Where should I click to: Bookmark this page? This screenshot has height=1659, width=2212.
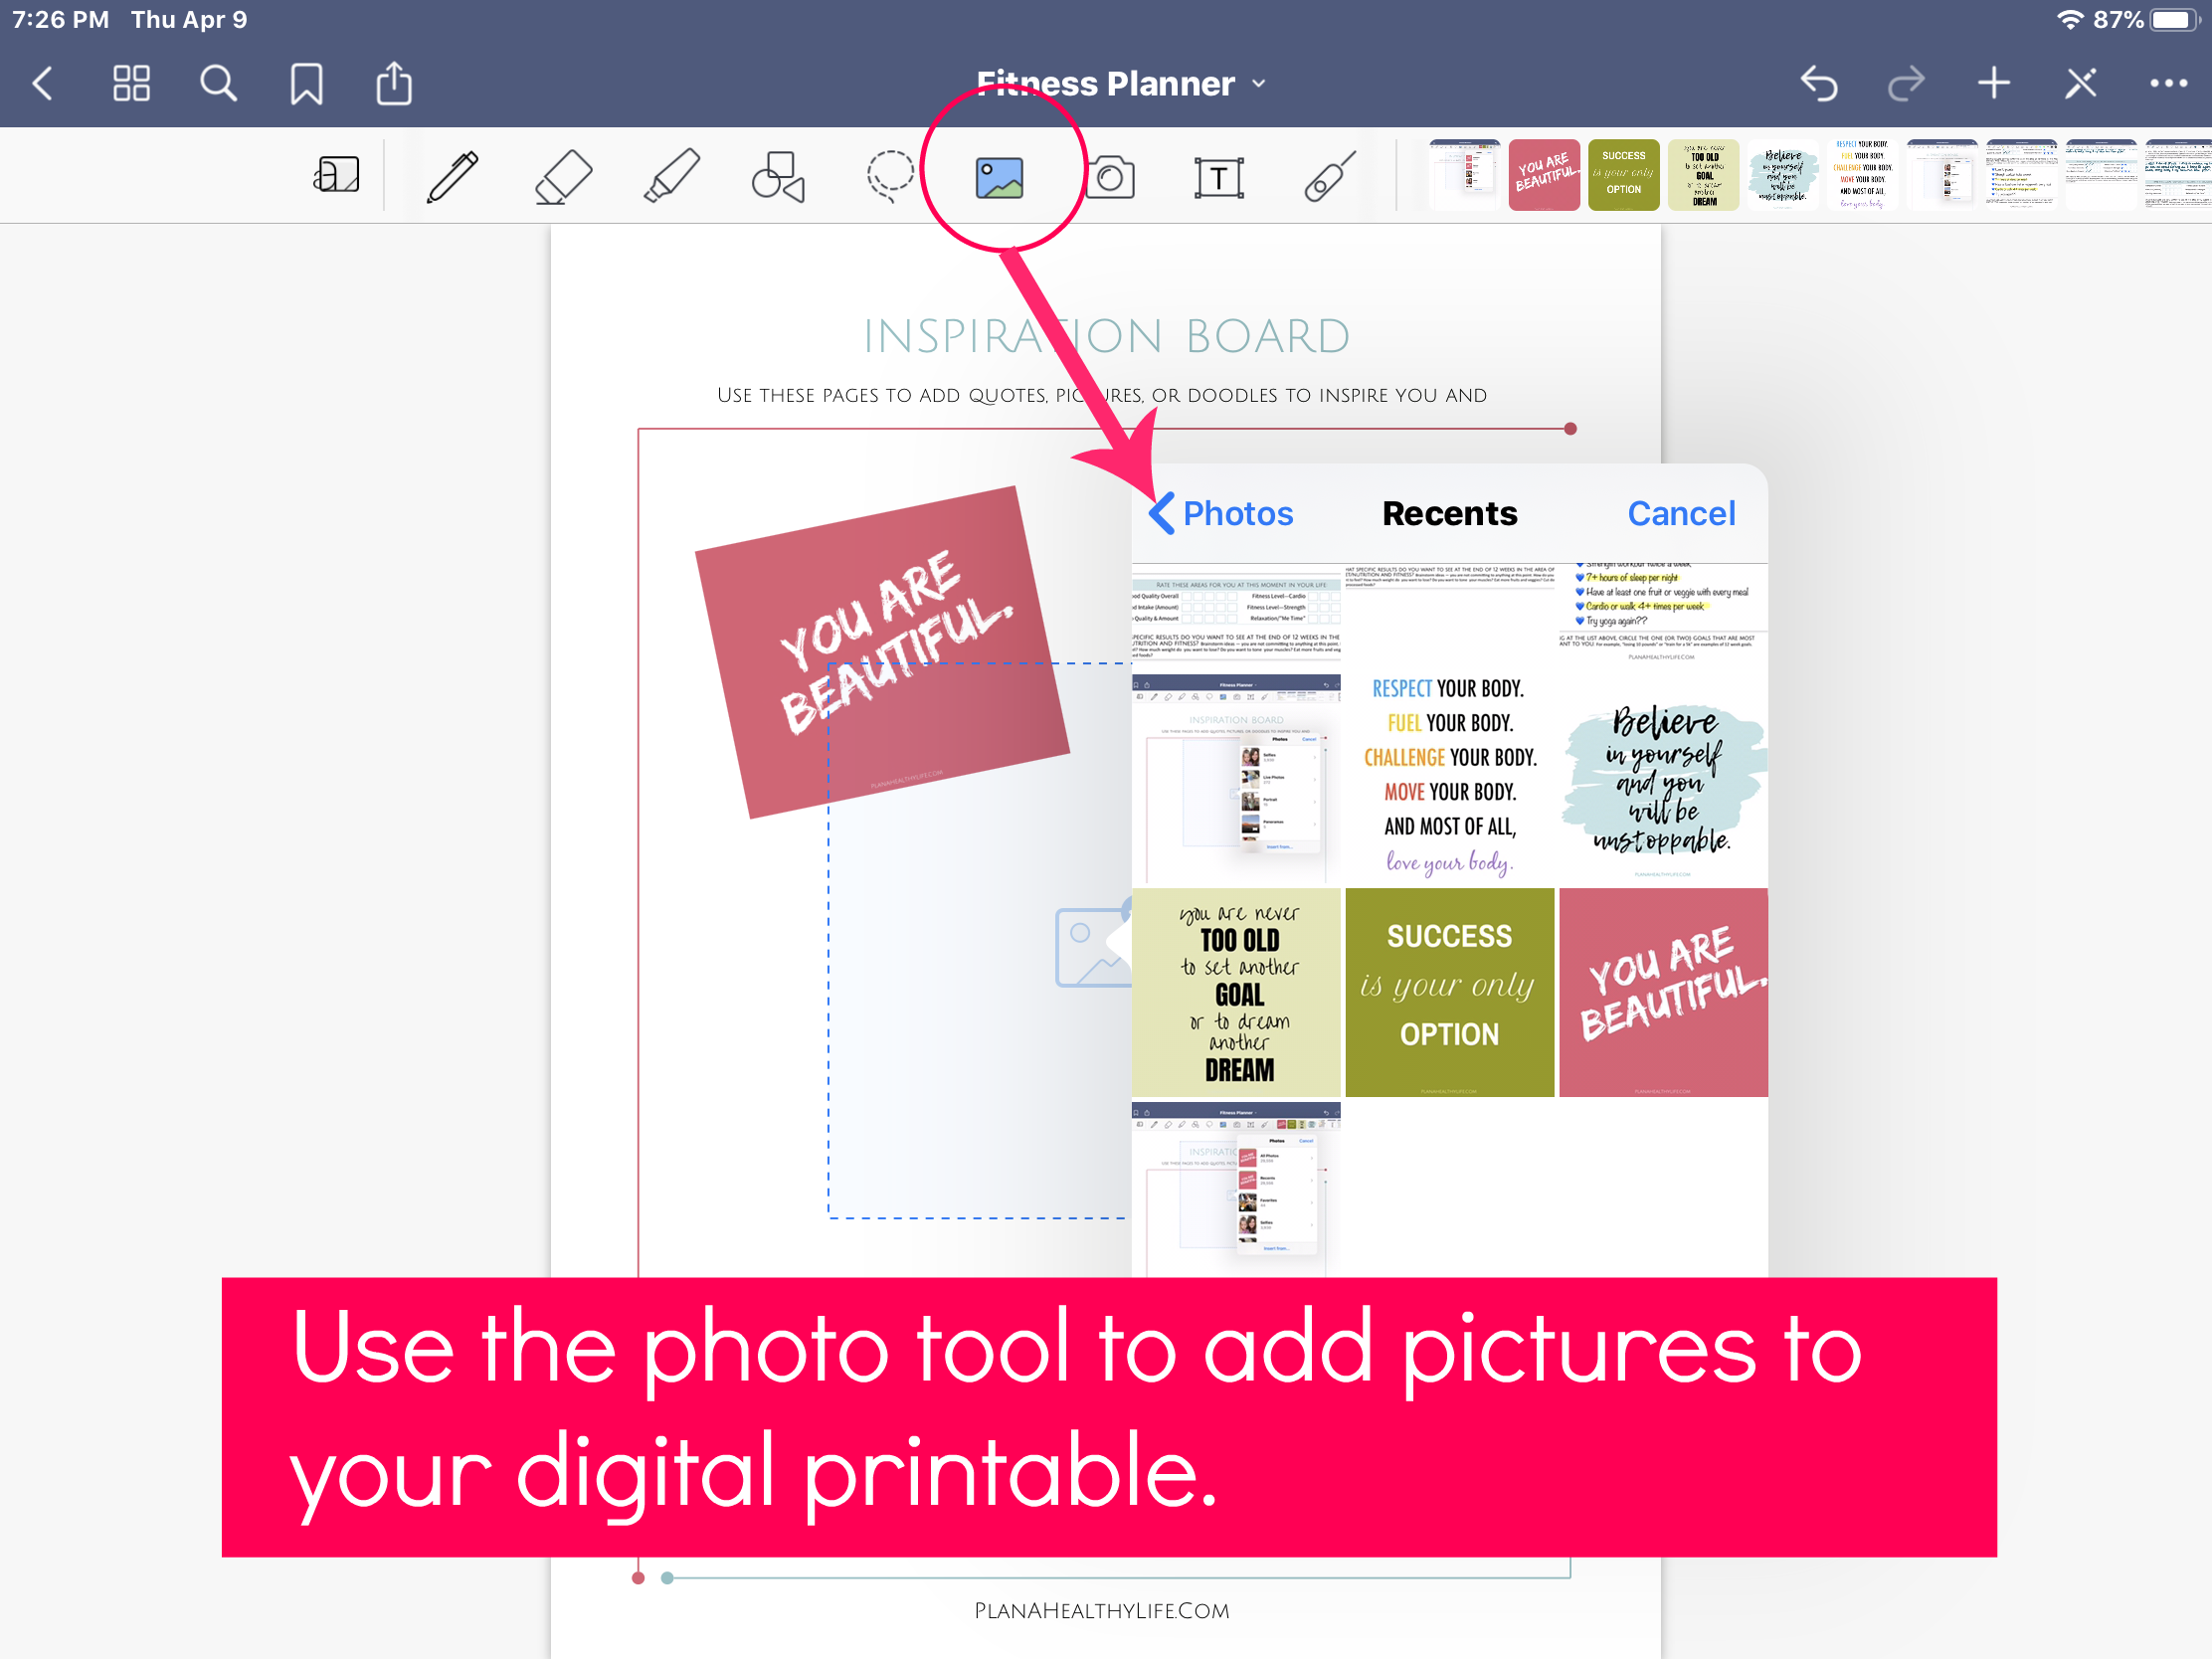click(306, 83)
